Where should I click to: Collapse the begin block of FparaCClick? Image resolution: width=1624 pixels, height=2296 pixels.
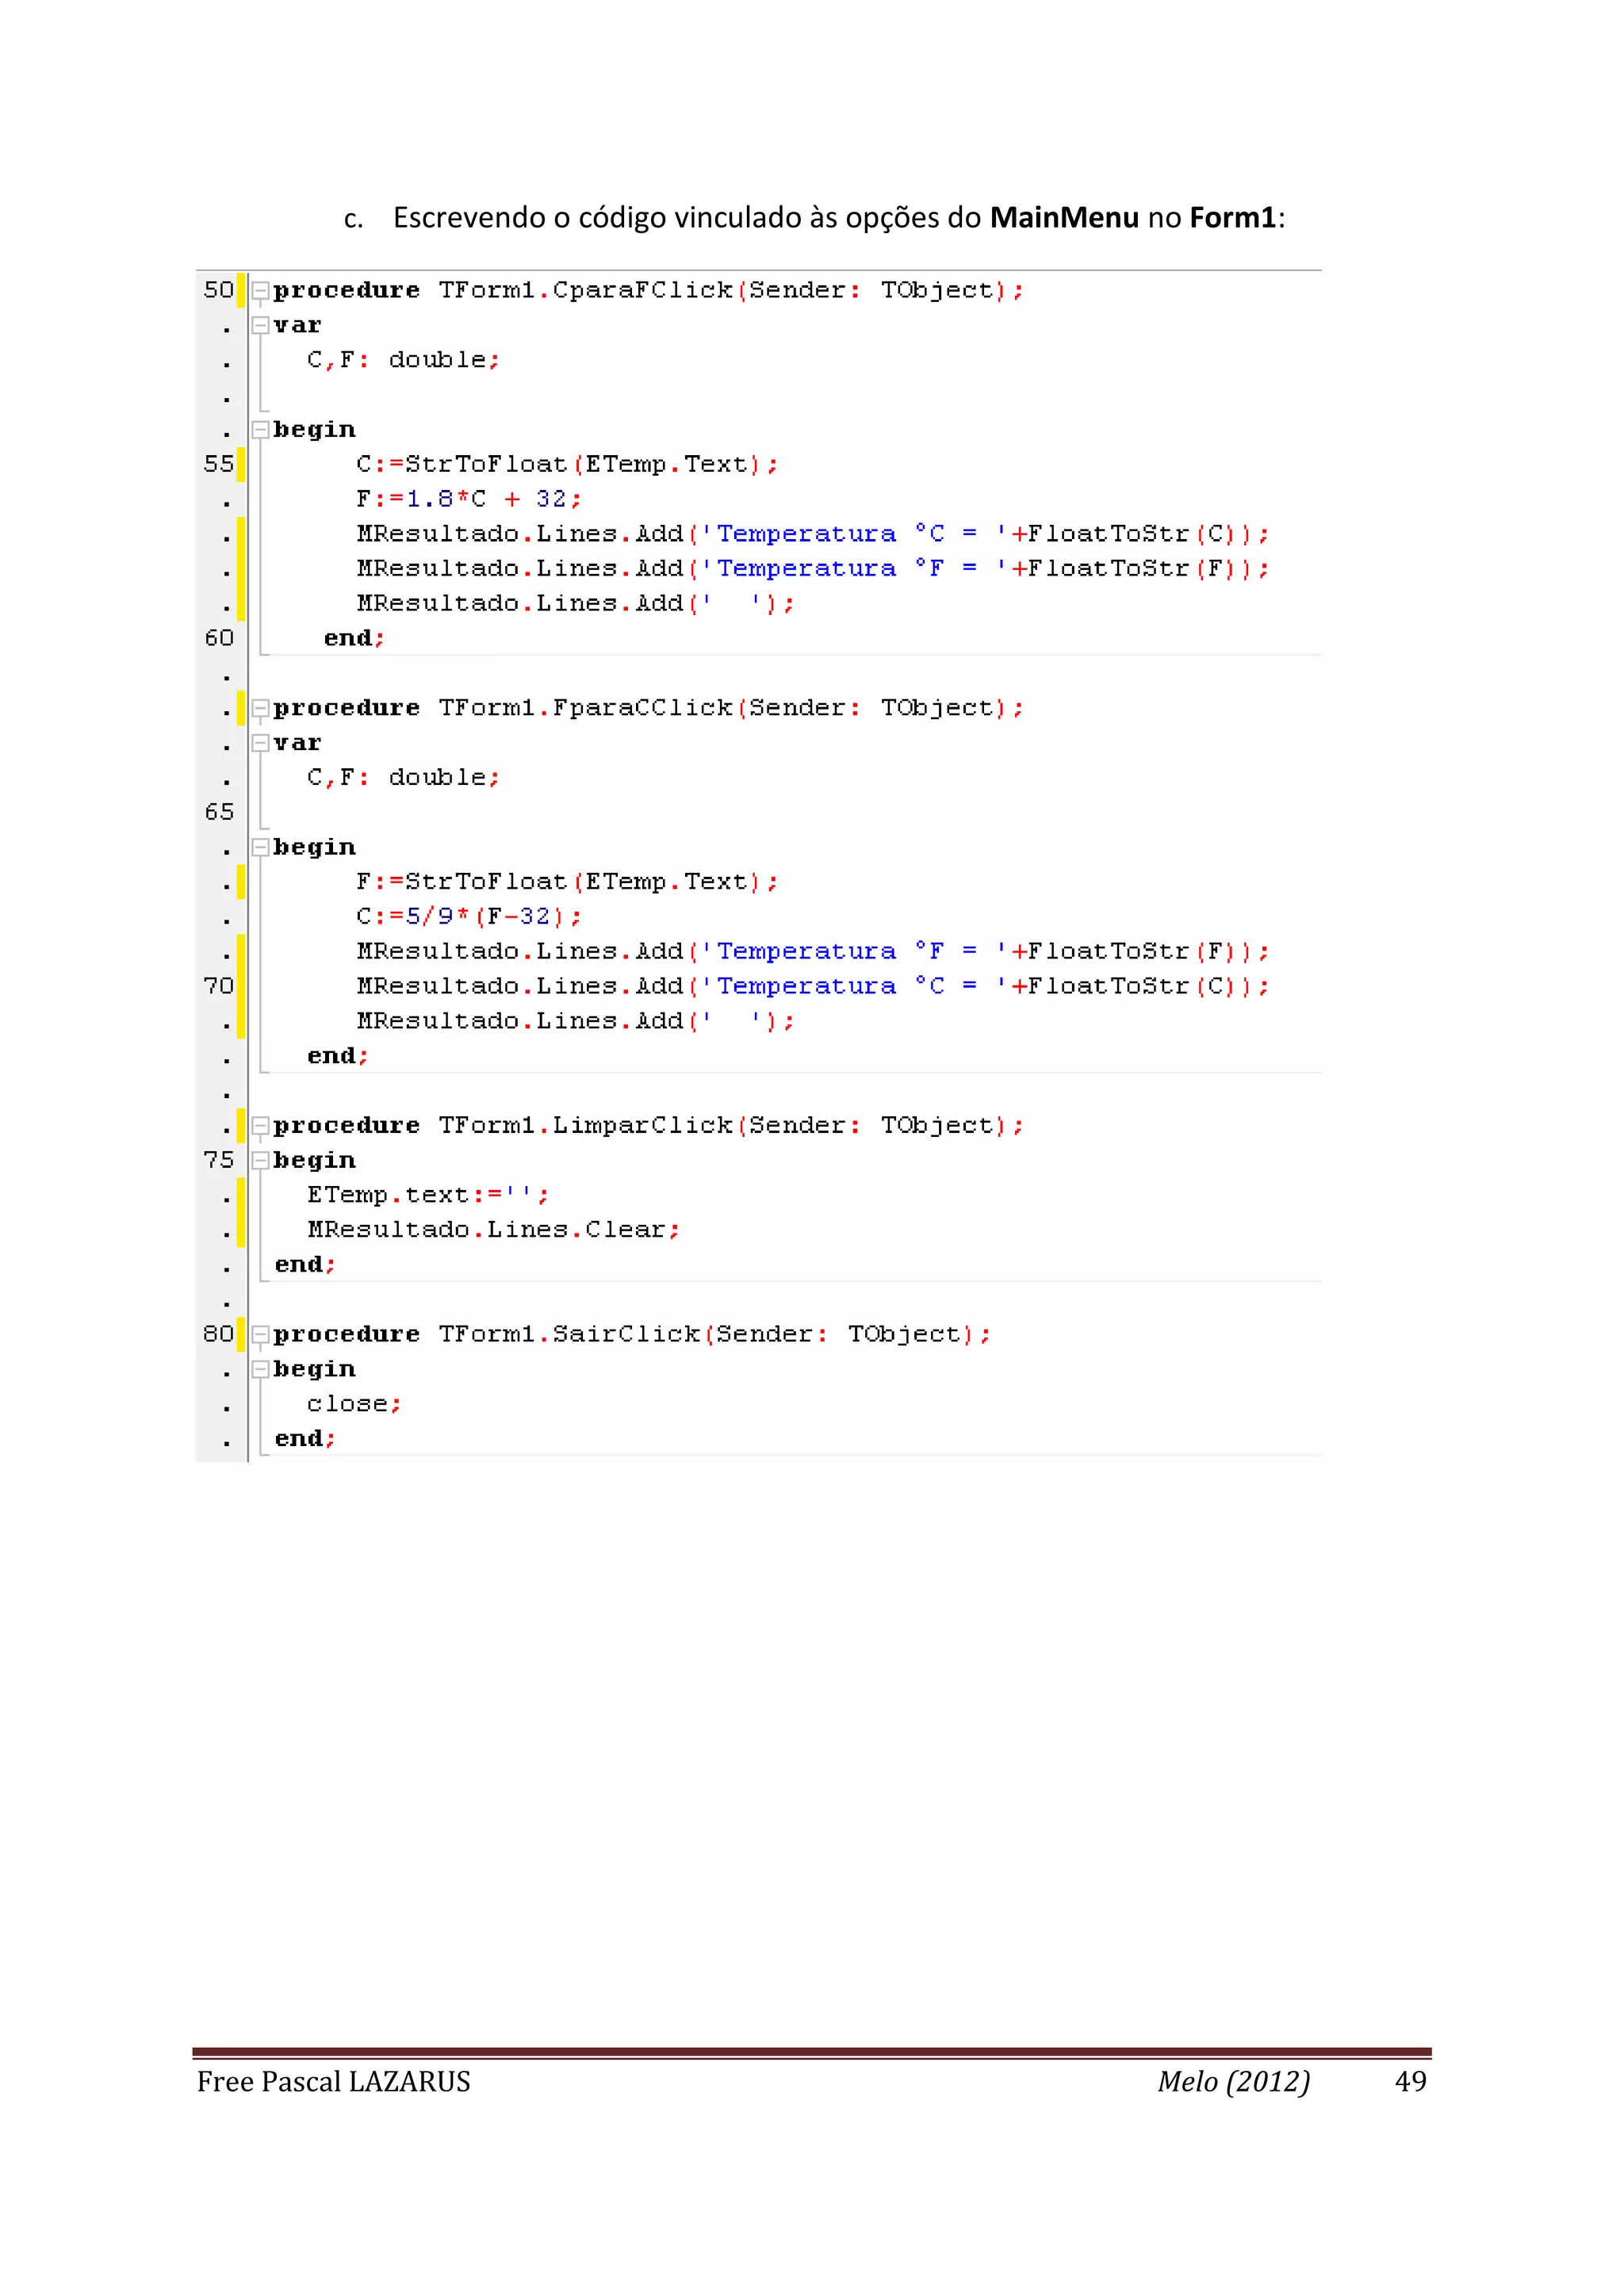[x=260, y=848]
